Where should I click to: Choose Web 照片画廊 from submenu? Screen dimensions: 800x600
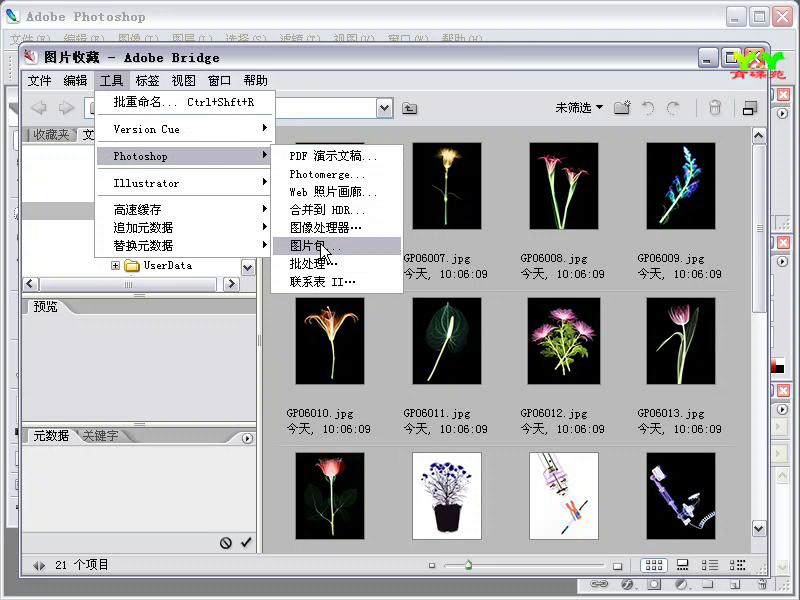pos(337,192)
